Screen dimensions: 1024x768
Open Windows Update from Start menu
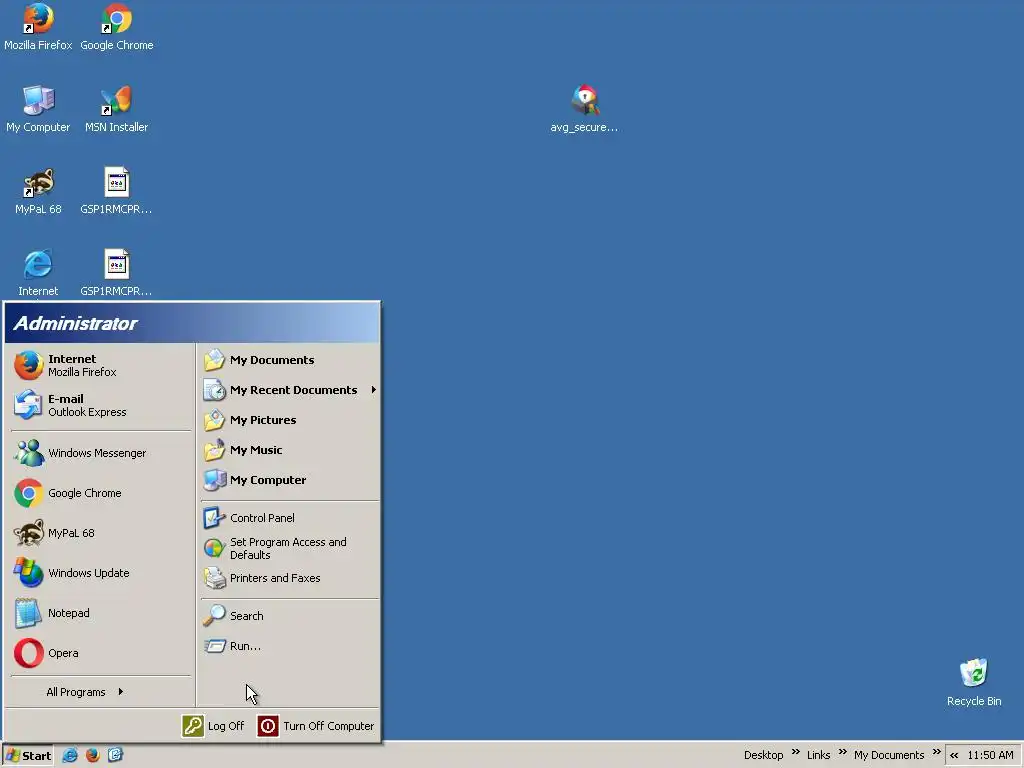(x=101, y=573)
